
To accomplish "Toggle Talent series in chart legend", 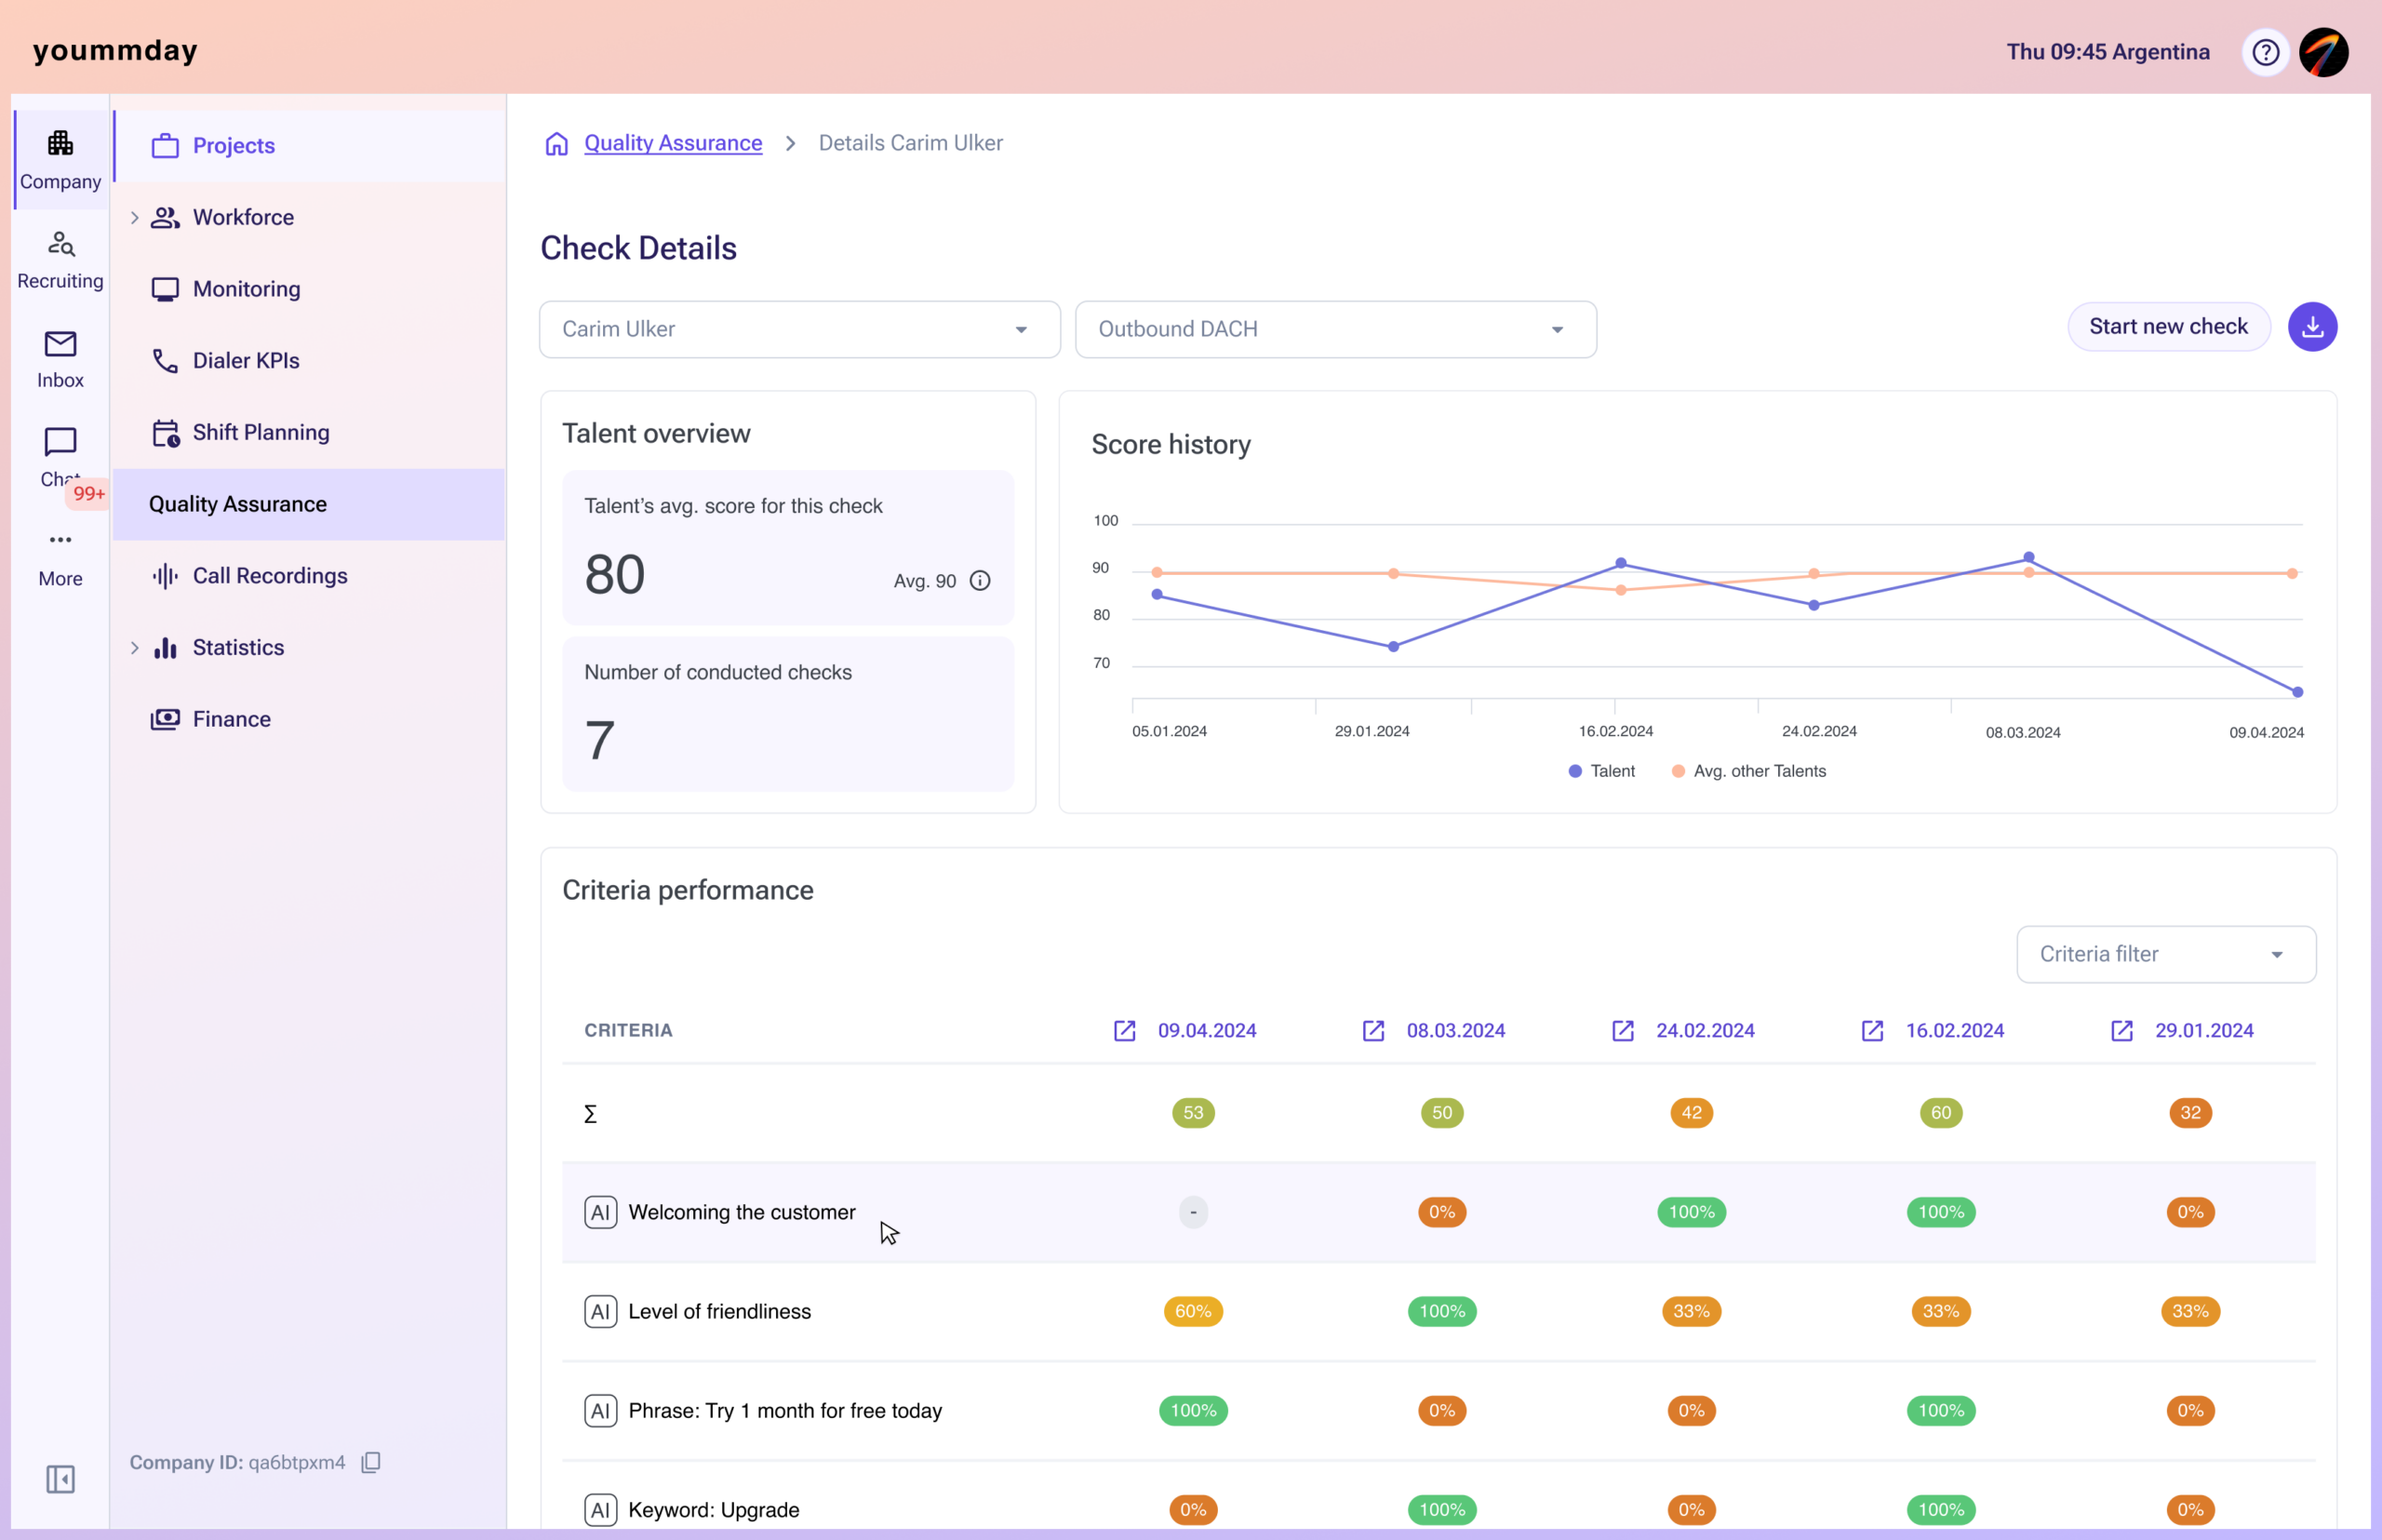I will 1602,771.
